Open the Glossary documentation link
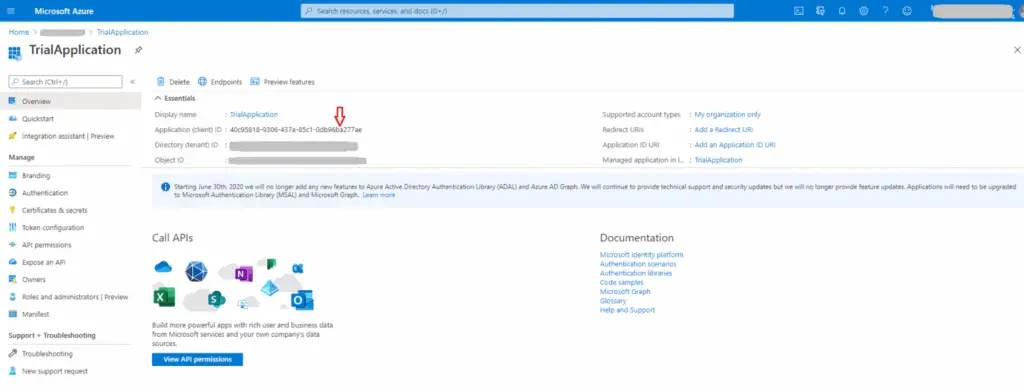1024x392 pixels. pyautogui.click(x=613, y=301)
